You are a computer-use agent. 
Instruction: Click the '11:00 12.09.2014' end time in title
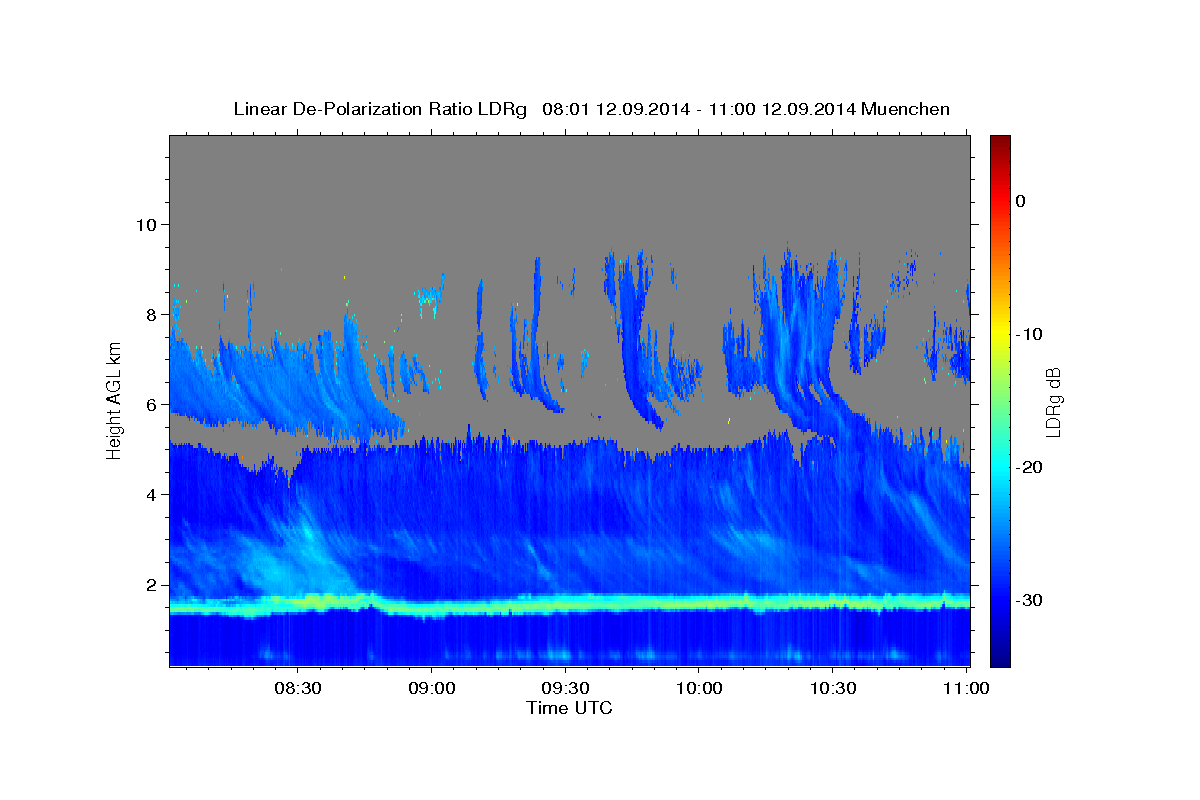click(x=781, y=109)
